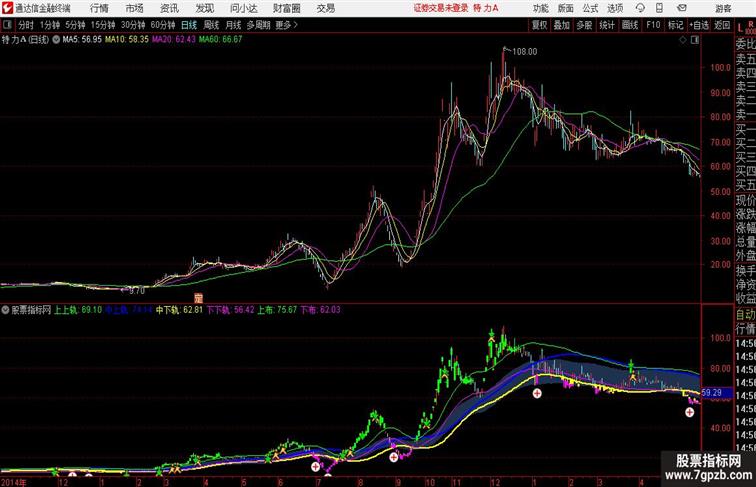Click the 自动 label in the side panel
Image resolution: width=756 pixels, height=487 pixels.
pos(745,315)
